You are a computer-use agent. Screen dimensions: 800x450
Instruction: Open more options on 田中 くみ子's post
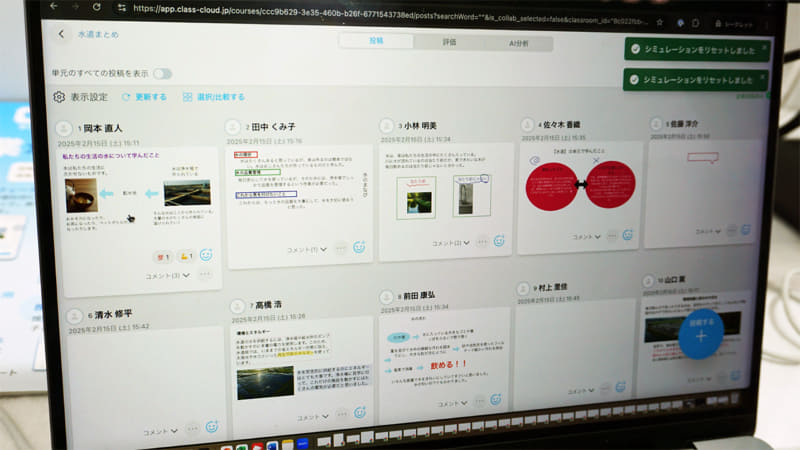pyautogui.click(x=340, y=248)
